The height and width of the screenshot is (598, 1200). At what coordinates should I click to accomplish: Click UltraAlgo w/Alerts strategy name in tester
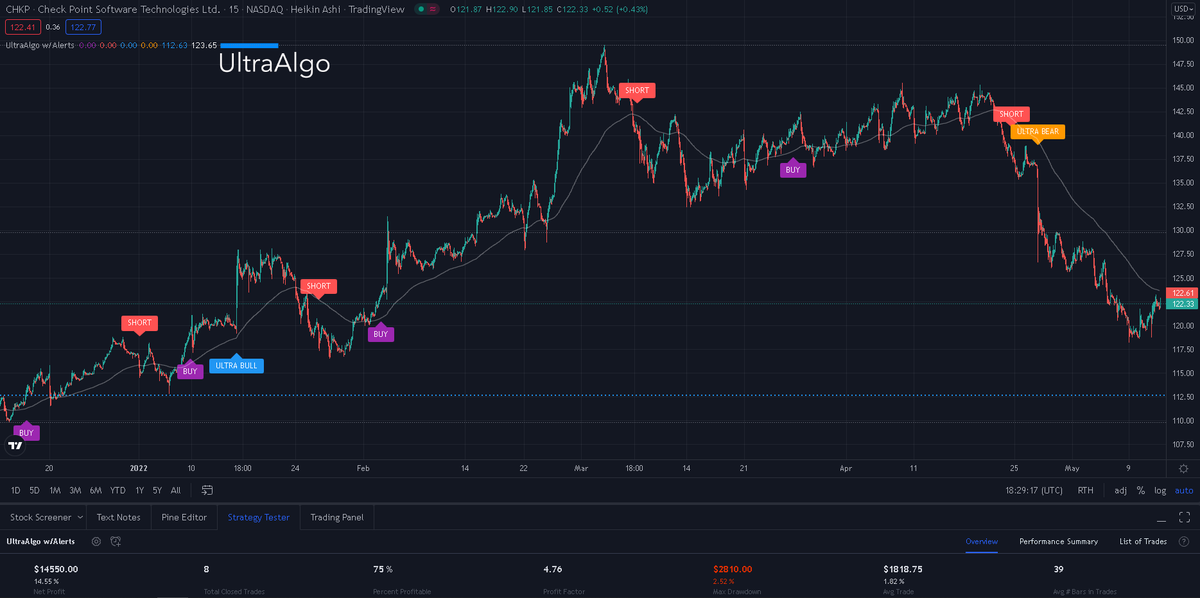coord(41,541)
